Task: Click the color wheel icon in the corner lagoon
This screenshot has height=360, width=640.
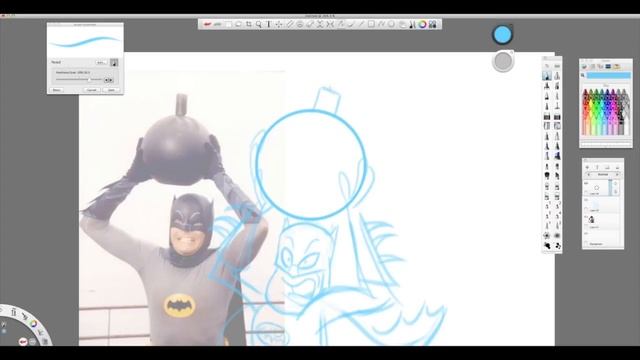Action: (34, 324)
